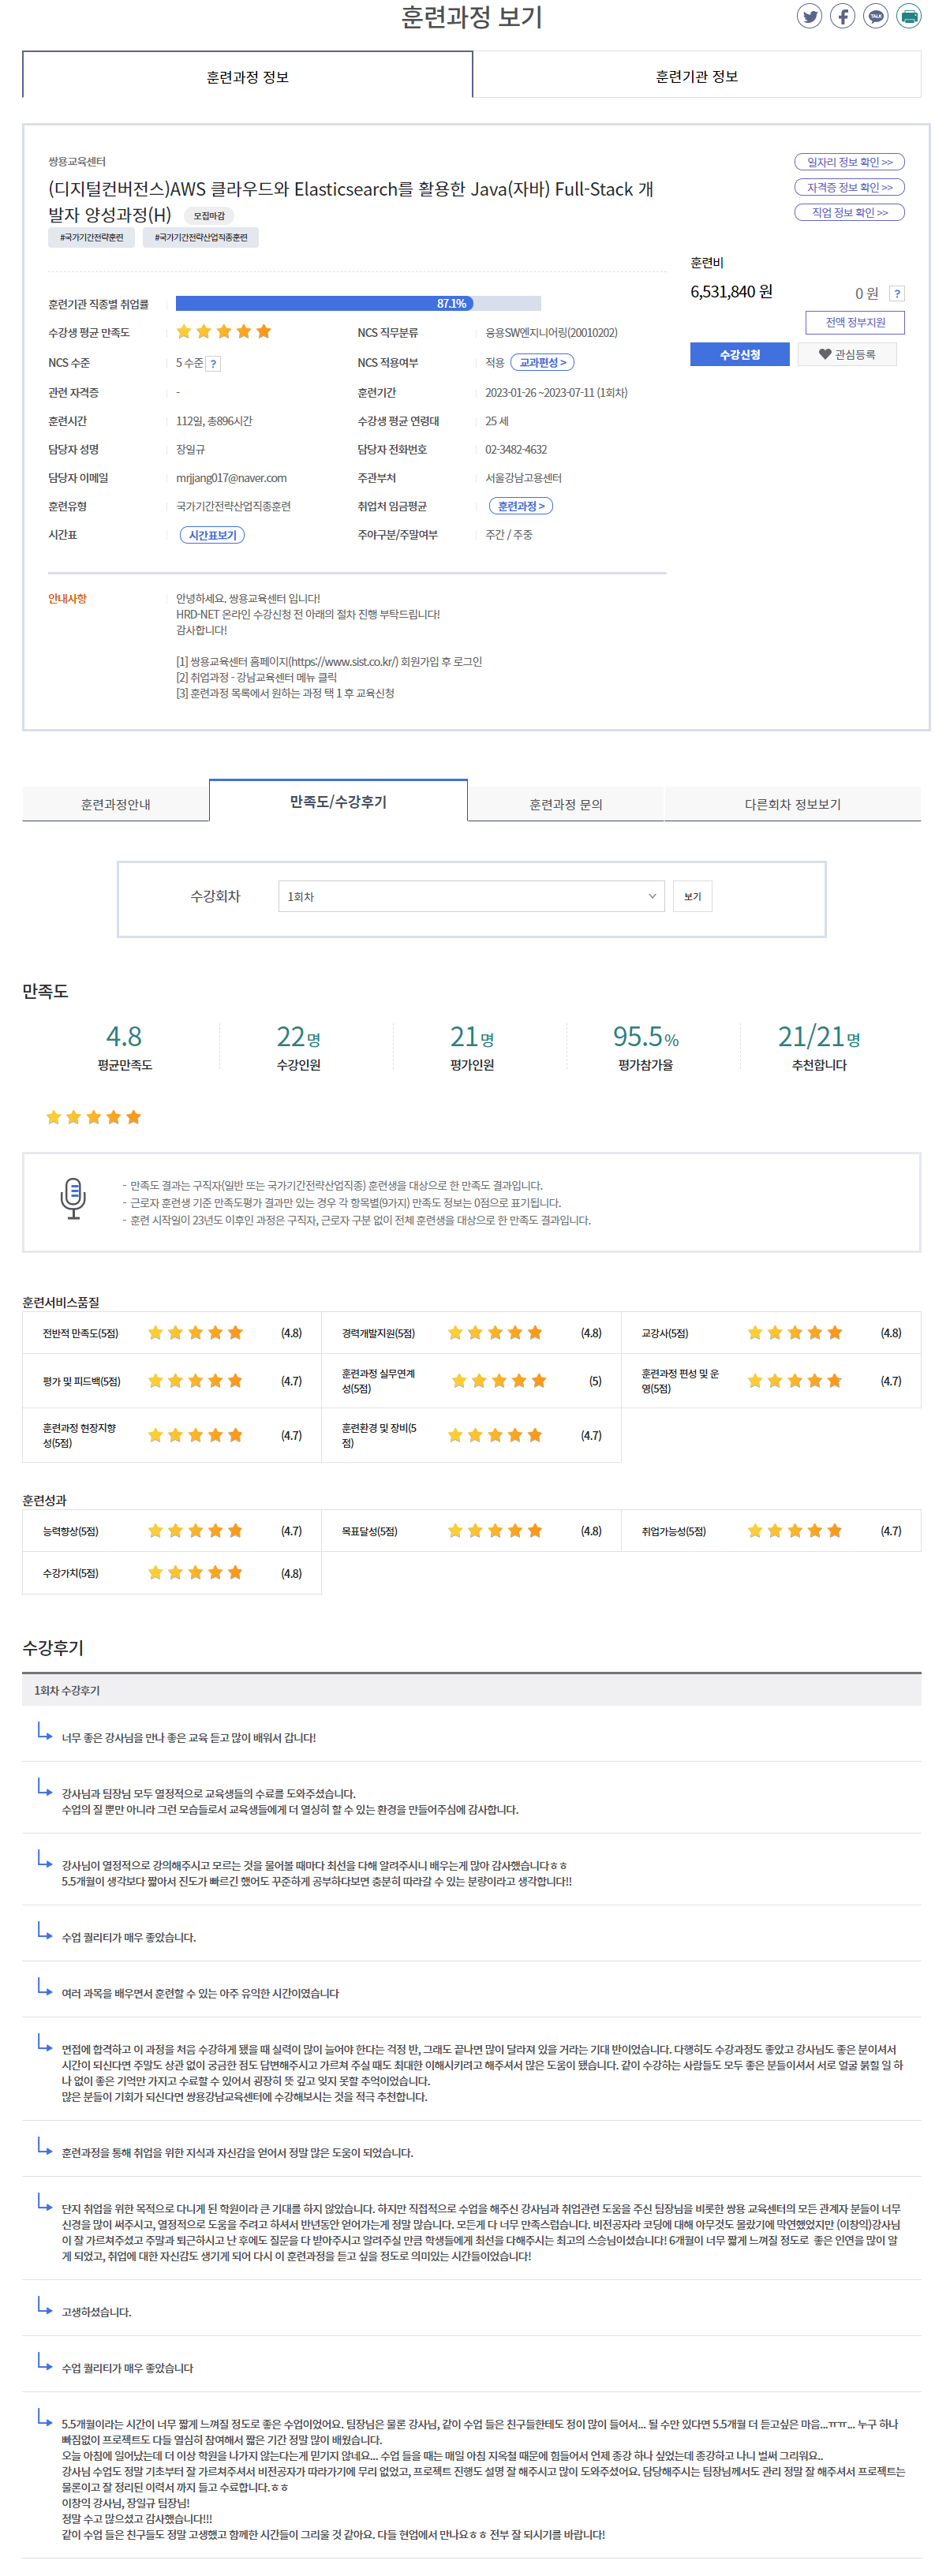Open the 수강회차 dropdown list

[471, 896]
